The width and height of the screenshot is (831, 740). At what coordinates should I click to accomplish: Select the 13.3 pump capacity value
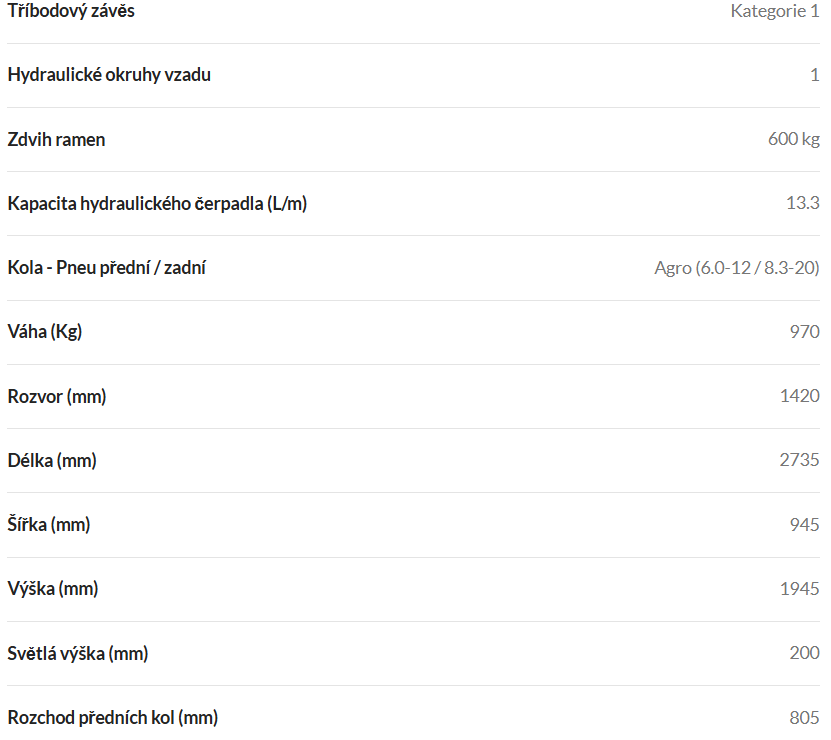tap(803, 202)
